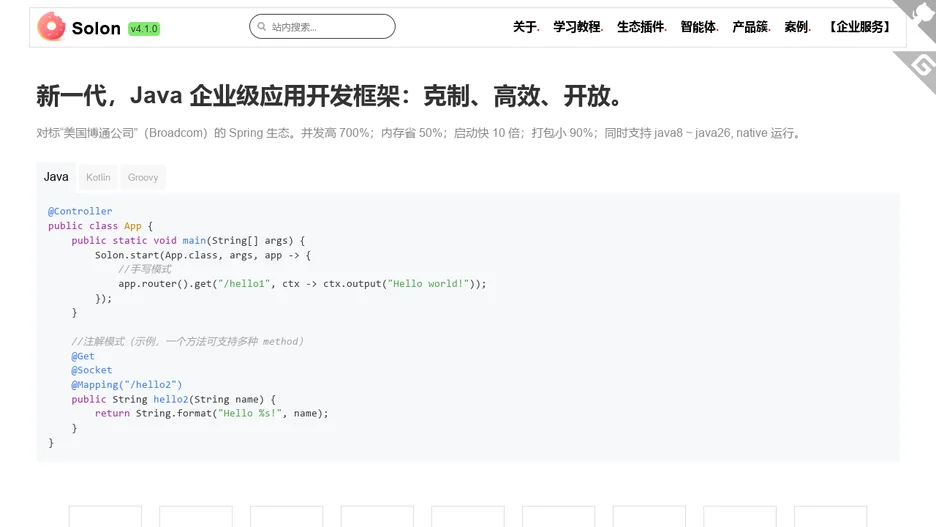This screenshot has width=936, height=527.
Task: Click the return String.format line
Action: [211, 413]
